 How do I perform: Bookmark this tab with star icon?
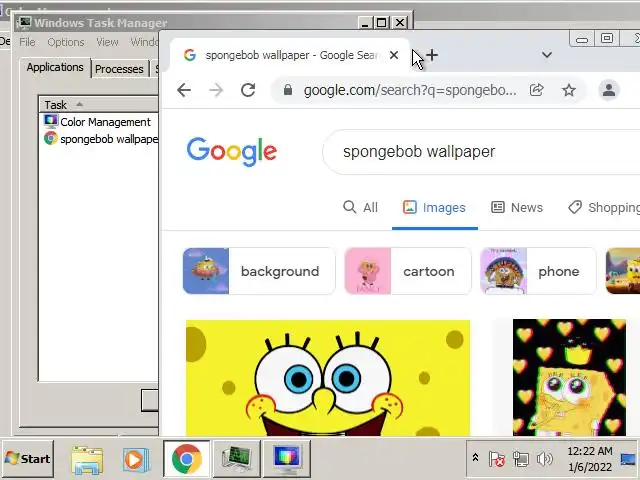[x=569, y=90]
